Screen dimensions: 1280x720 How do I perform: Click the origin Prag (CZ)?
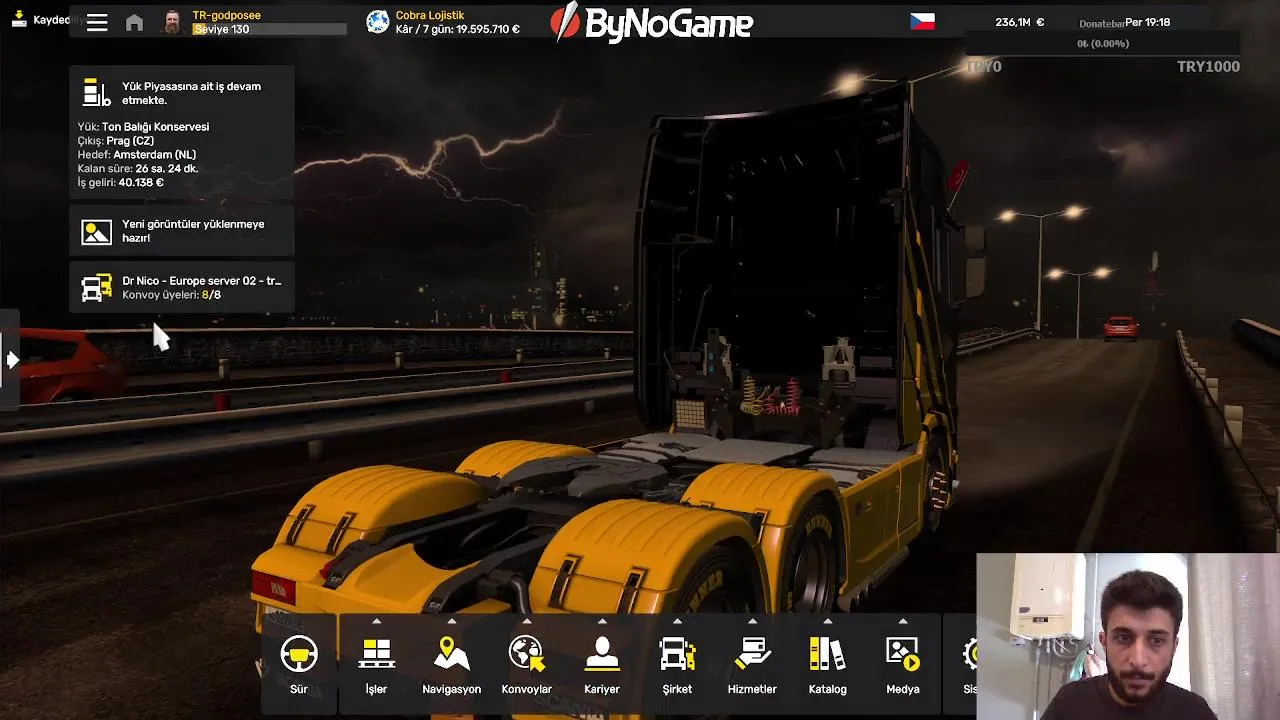click(130, 141)
